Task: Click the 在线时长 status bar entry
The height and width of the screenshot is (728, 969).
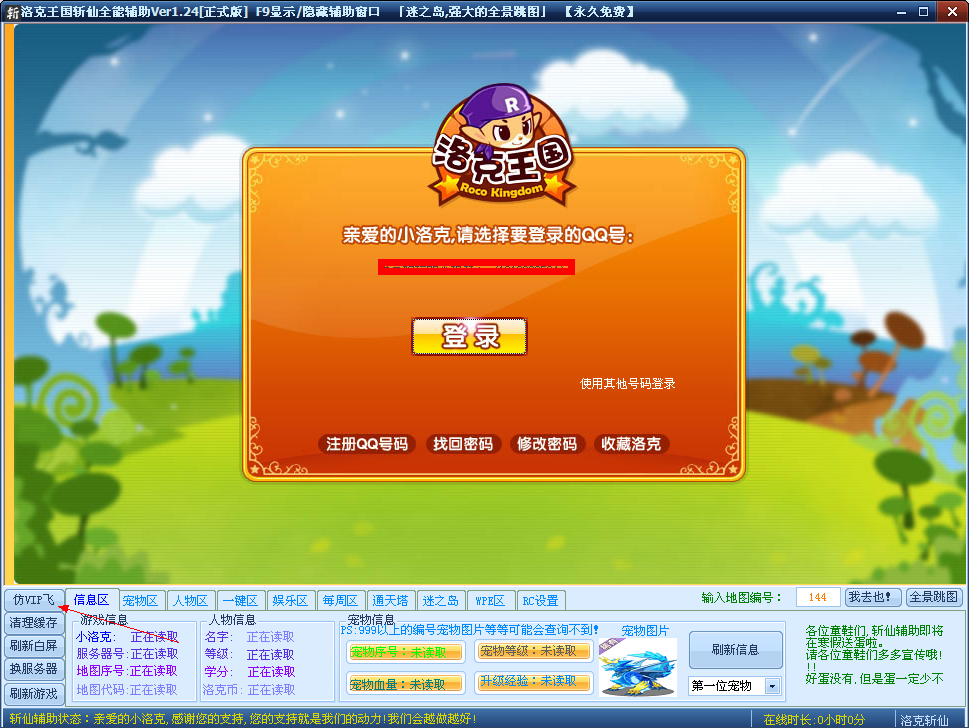Action: 814,720
